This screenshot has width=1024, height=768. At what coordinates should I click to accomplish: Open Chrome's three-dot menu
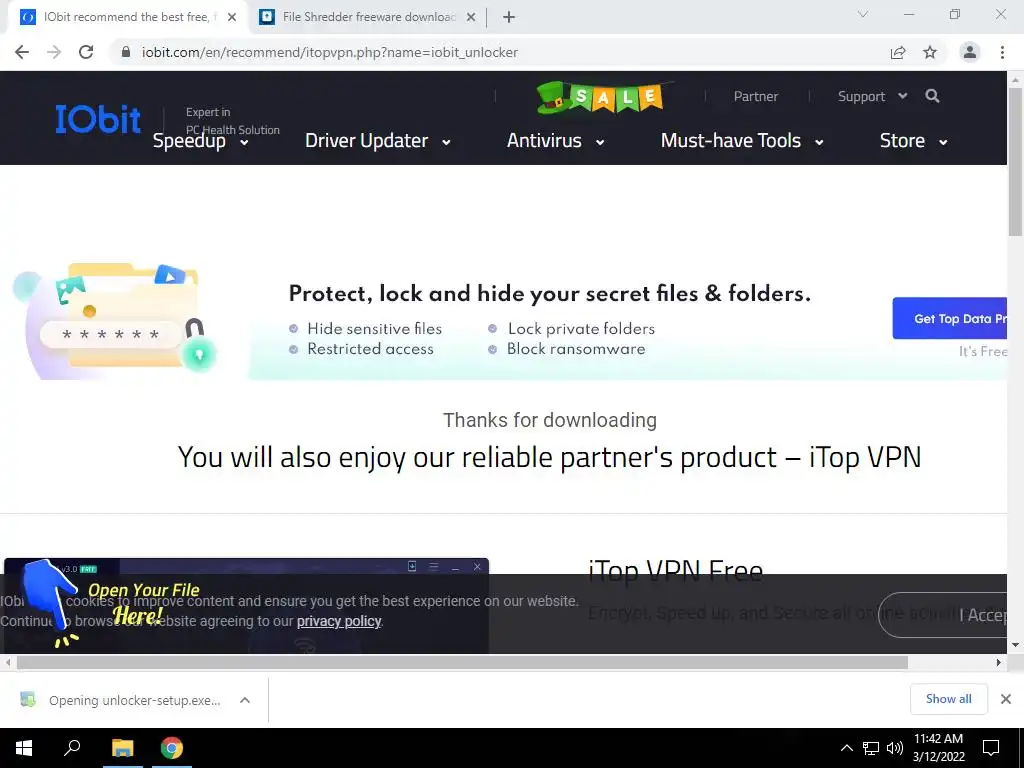point(1002,52)
